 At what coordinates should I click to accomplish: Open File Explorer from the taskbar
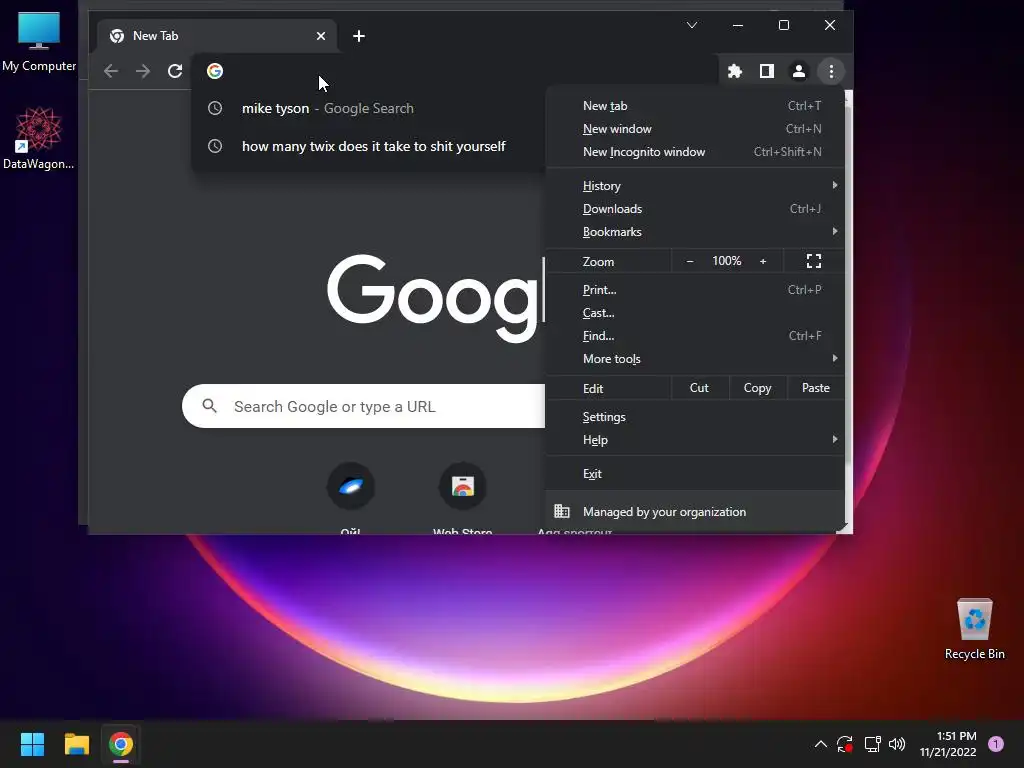pyautogui.click(x=76, y=744)
